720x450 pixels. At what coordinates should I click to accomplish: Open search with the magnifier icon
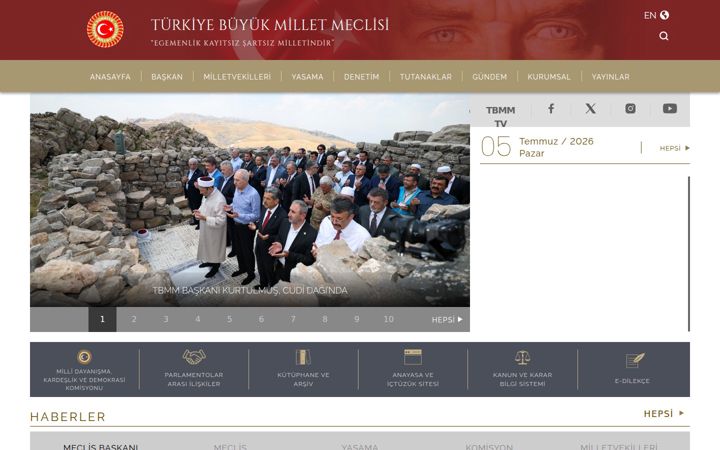(664, 36)
